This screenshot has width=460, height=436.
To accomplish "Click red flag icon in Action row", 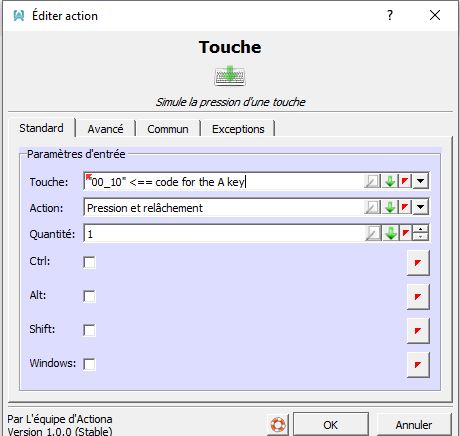I will click(405, 208).
